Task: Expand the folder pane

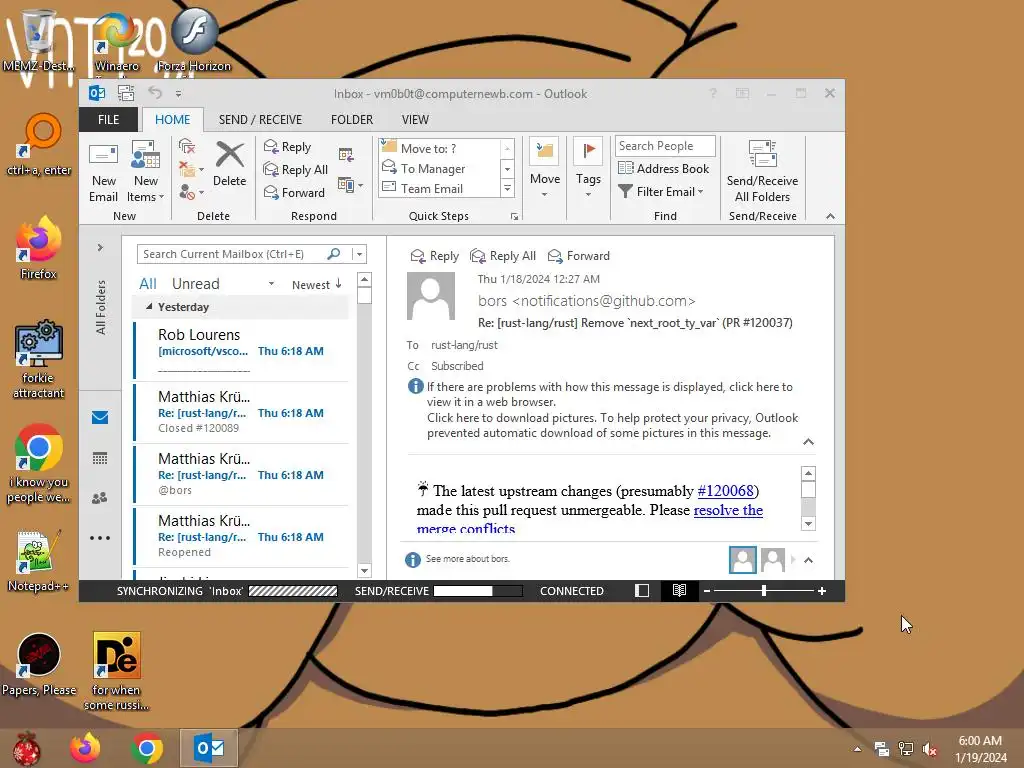Action: pyautogui.click(x=100, y=248)
